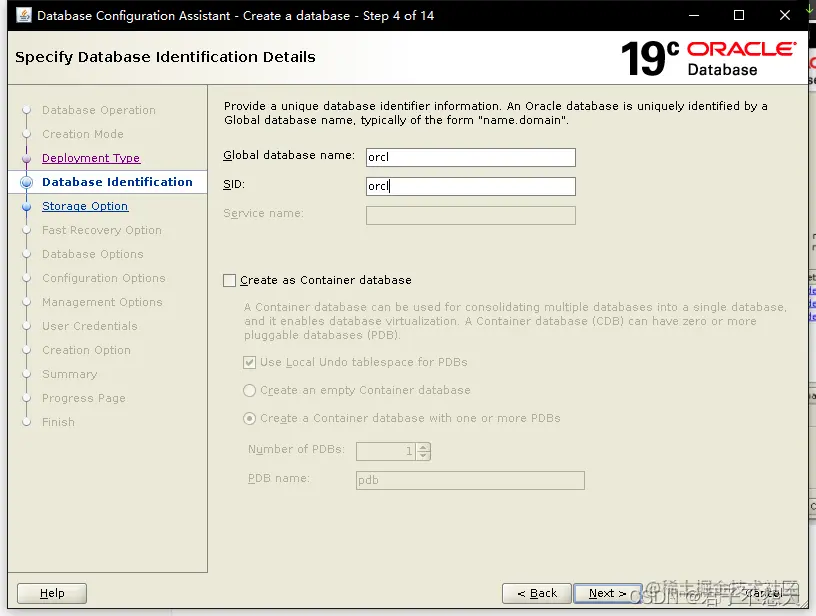Go back with the Back button
This screenshot has width=816, height=616.
coord(537,593)
